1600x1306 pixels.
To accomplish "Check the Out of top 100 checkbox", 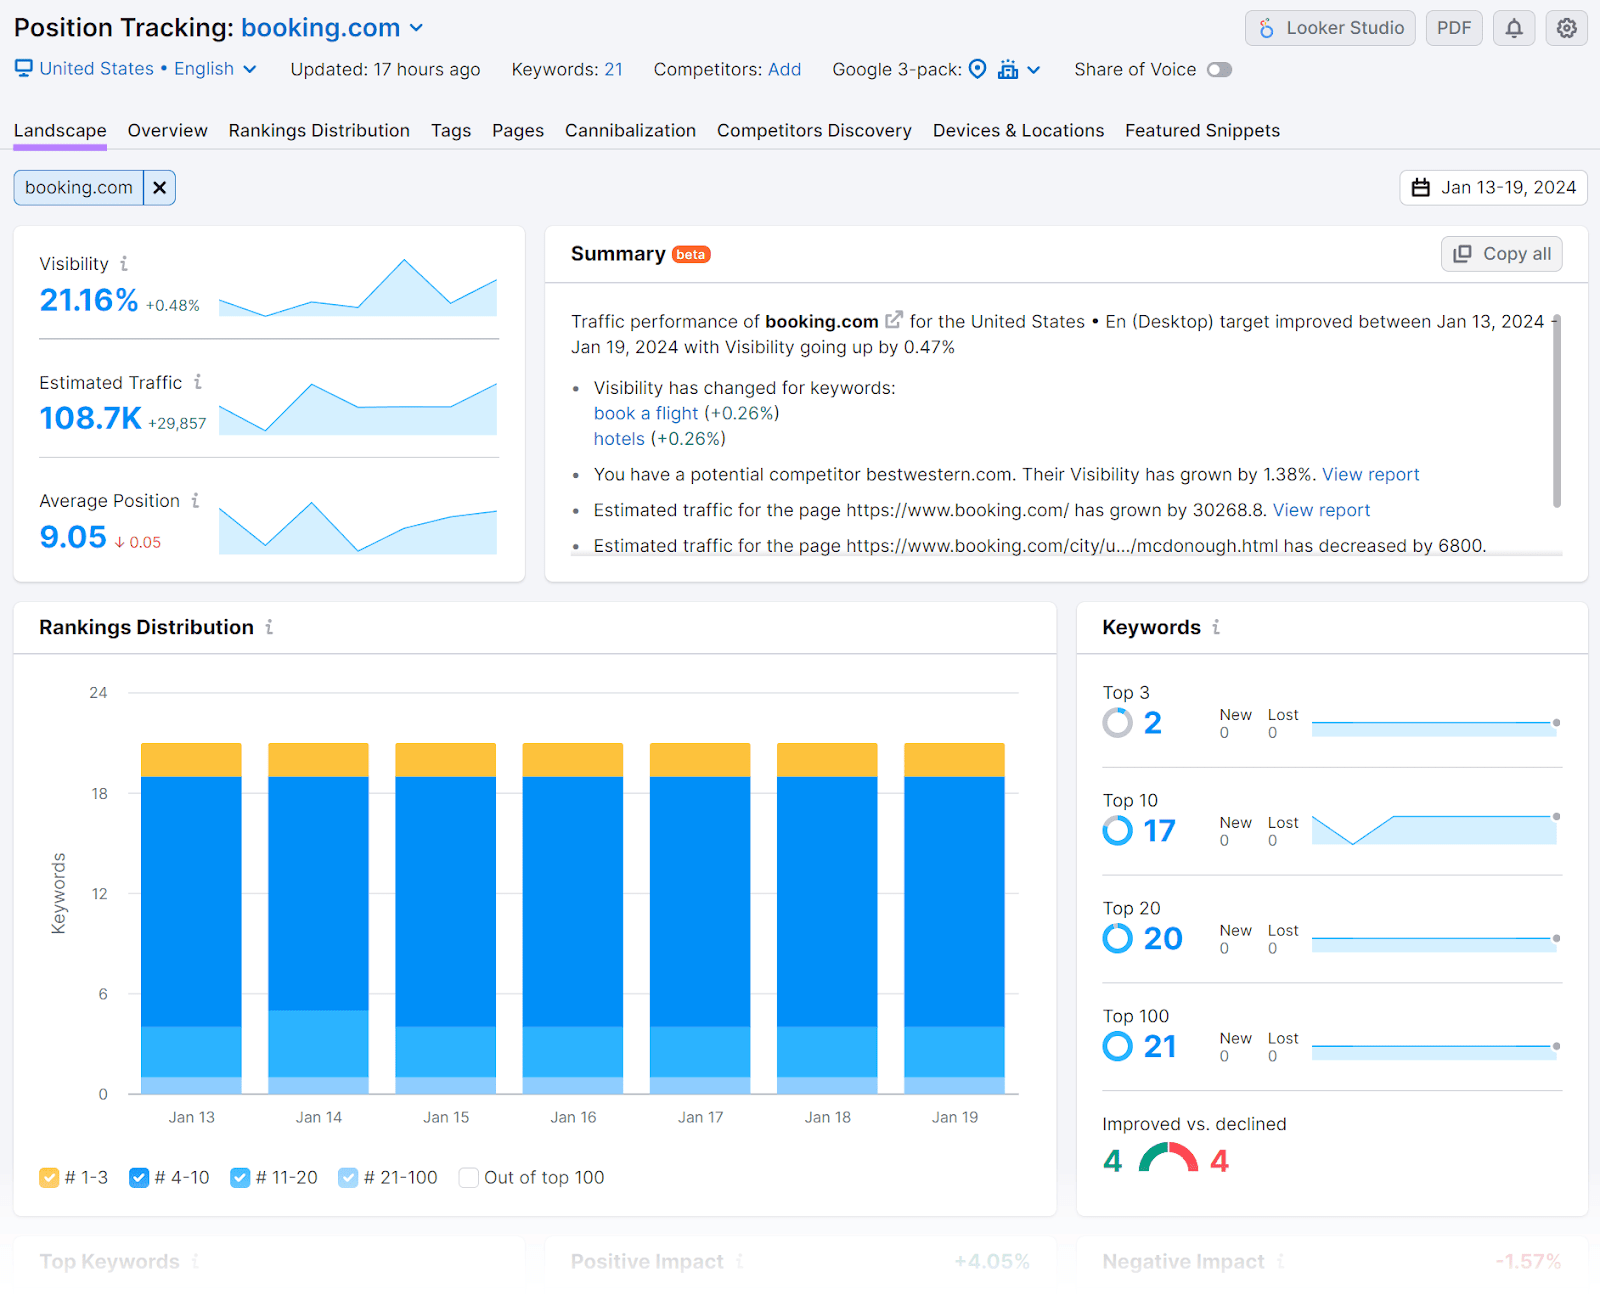I will click(468, 1177).
